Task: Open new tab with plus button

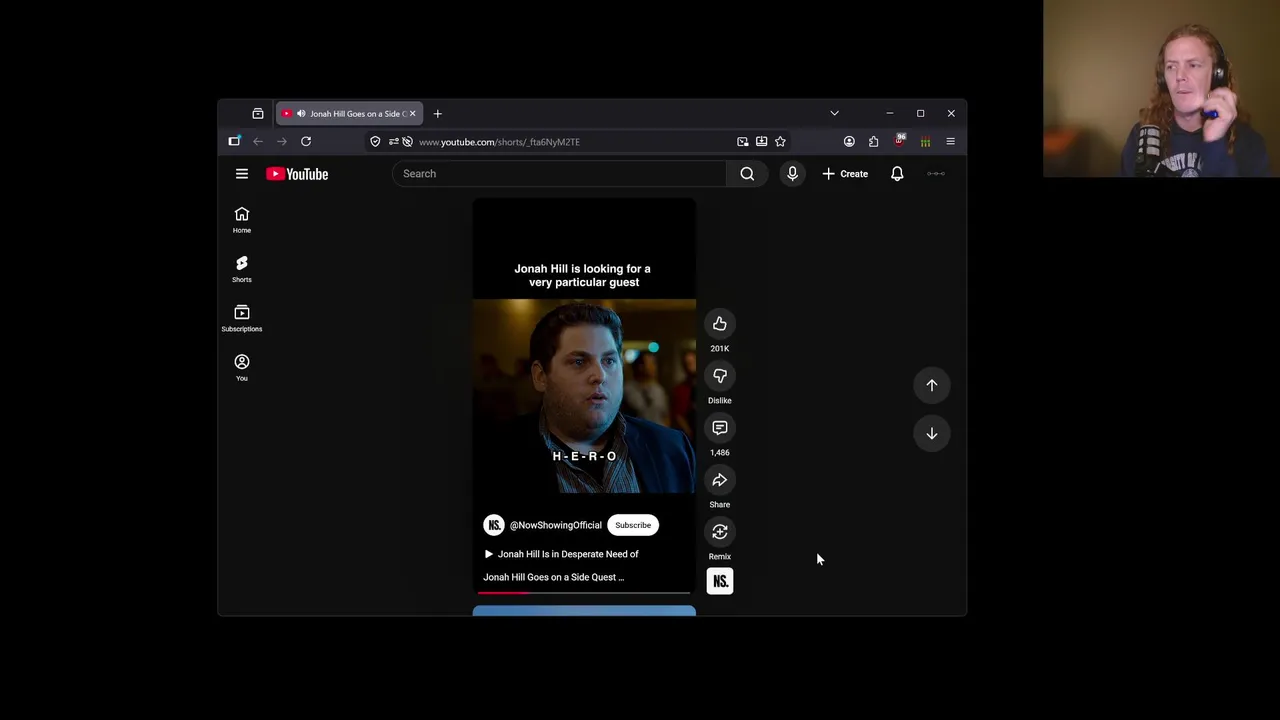Action: (437, 114)
